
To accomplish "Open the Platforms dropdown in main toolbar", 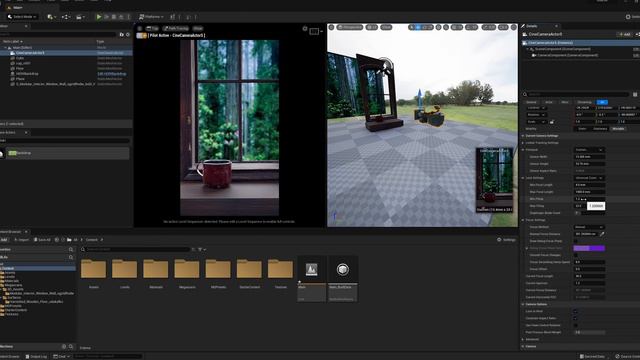I will tap(151, 17).
